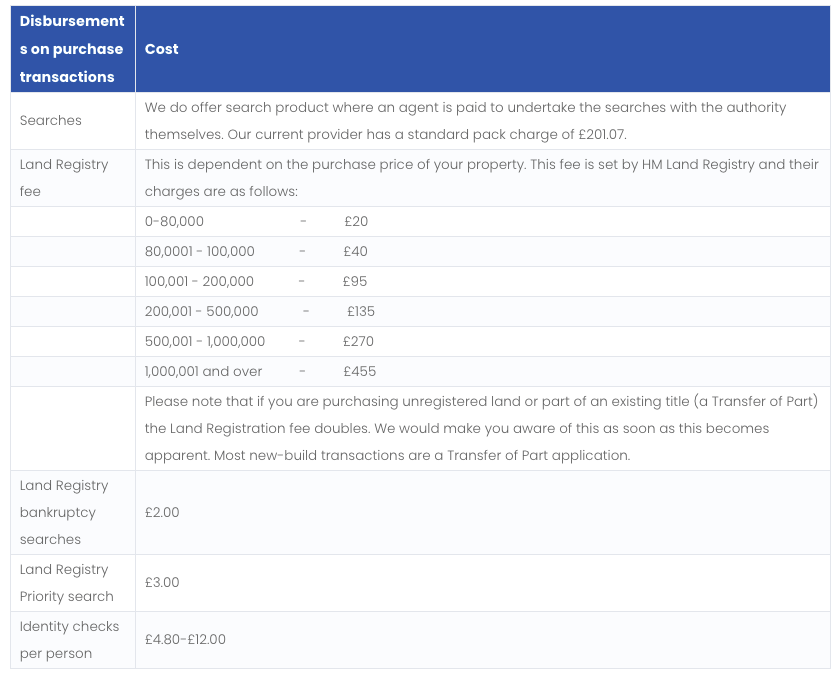Select the Transfer of Part note paragraph
The width and height of the screenshot is (839, 675).
(482, 428)
